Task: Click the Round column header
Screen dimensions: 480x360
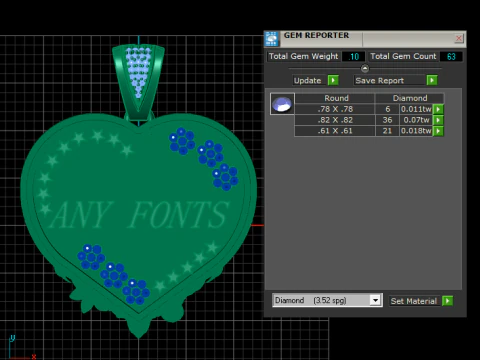Action: 335,98
